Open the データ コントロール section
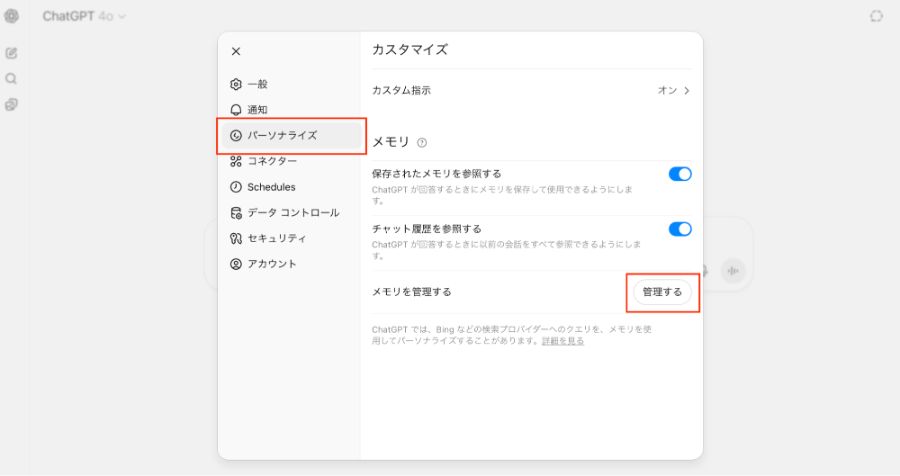This screenshot has height=476, width=900. [292, 213]
